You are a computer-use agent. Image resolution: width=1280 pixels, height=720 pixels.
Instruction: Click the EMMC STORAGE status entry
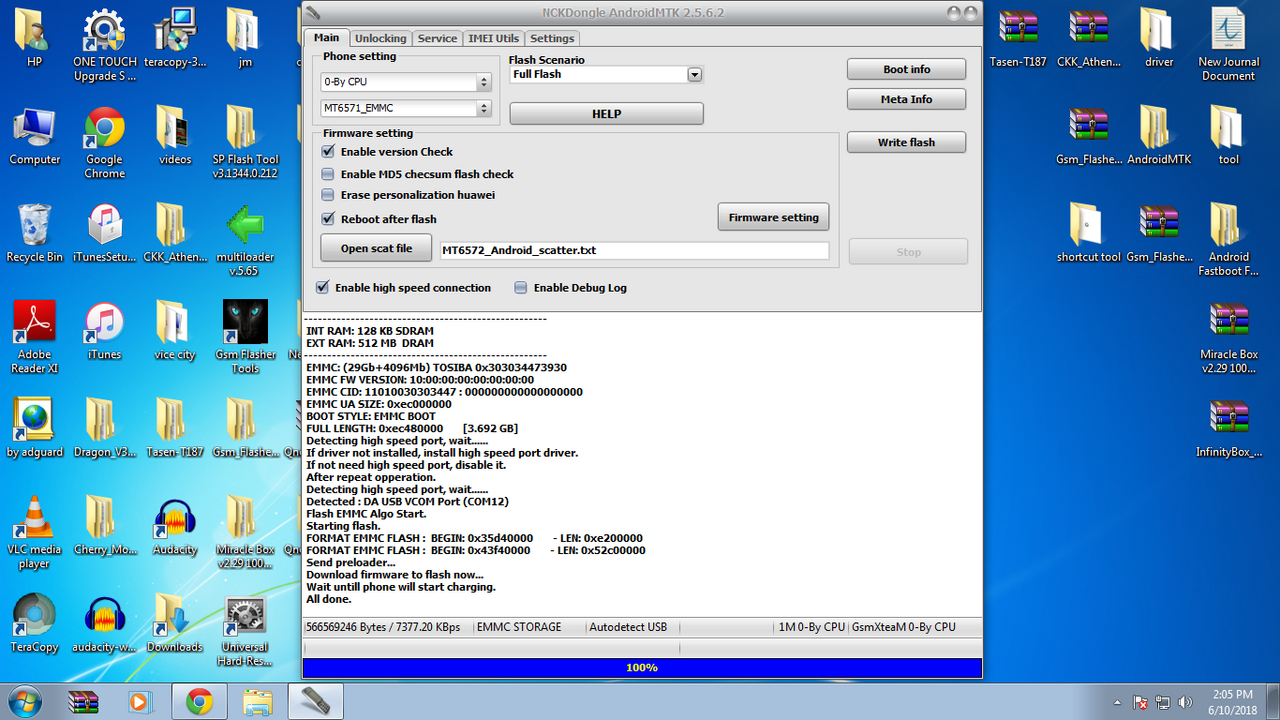519,628
